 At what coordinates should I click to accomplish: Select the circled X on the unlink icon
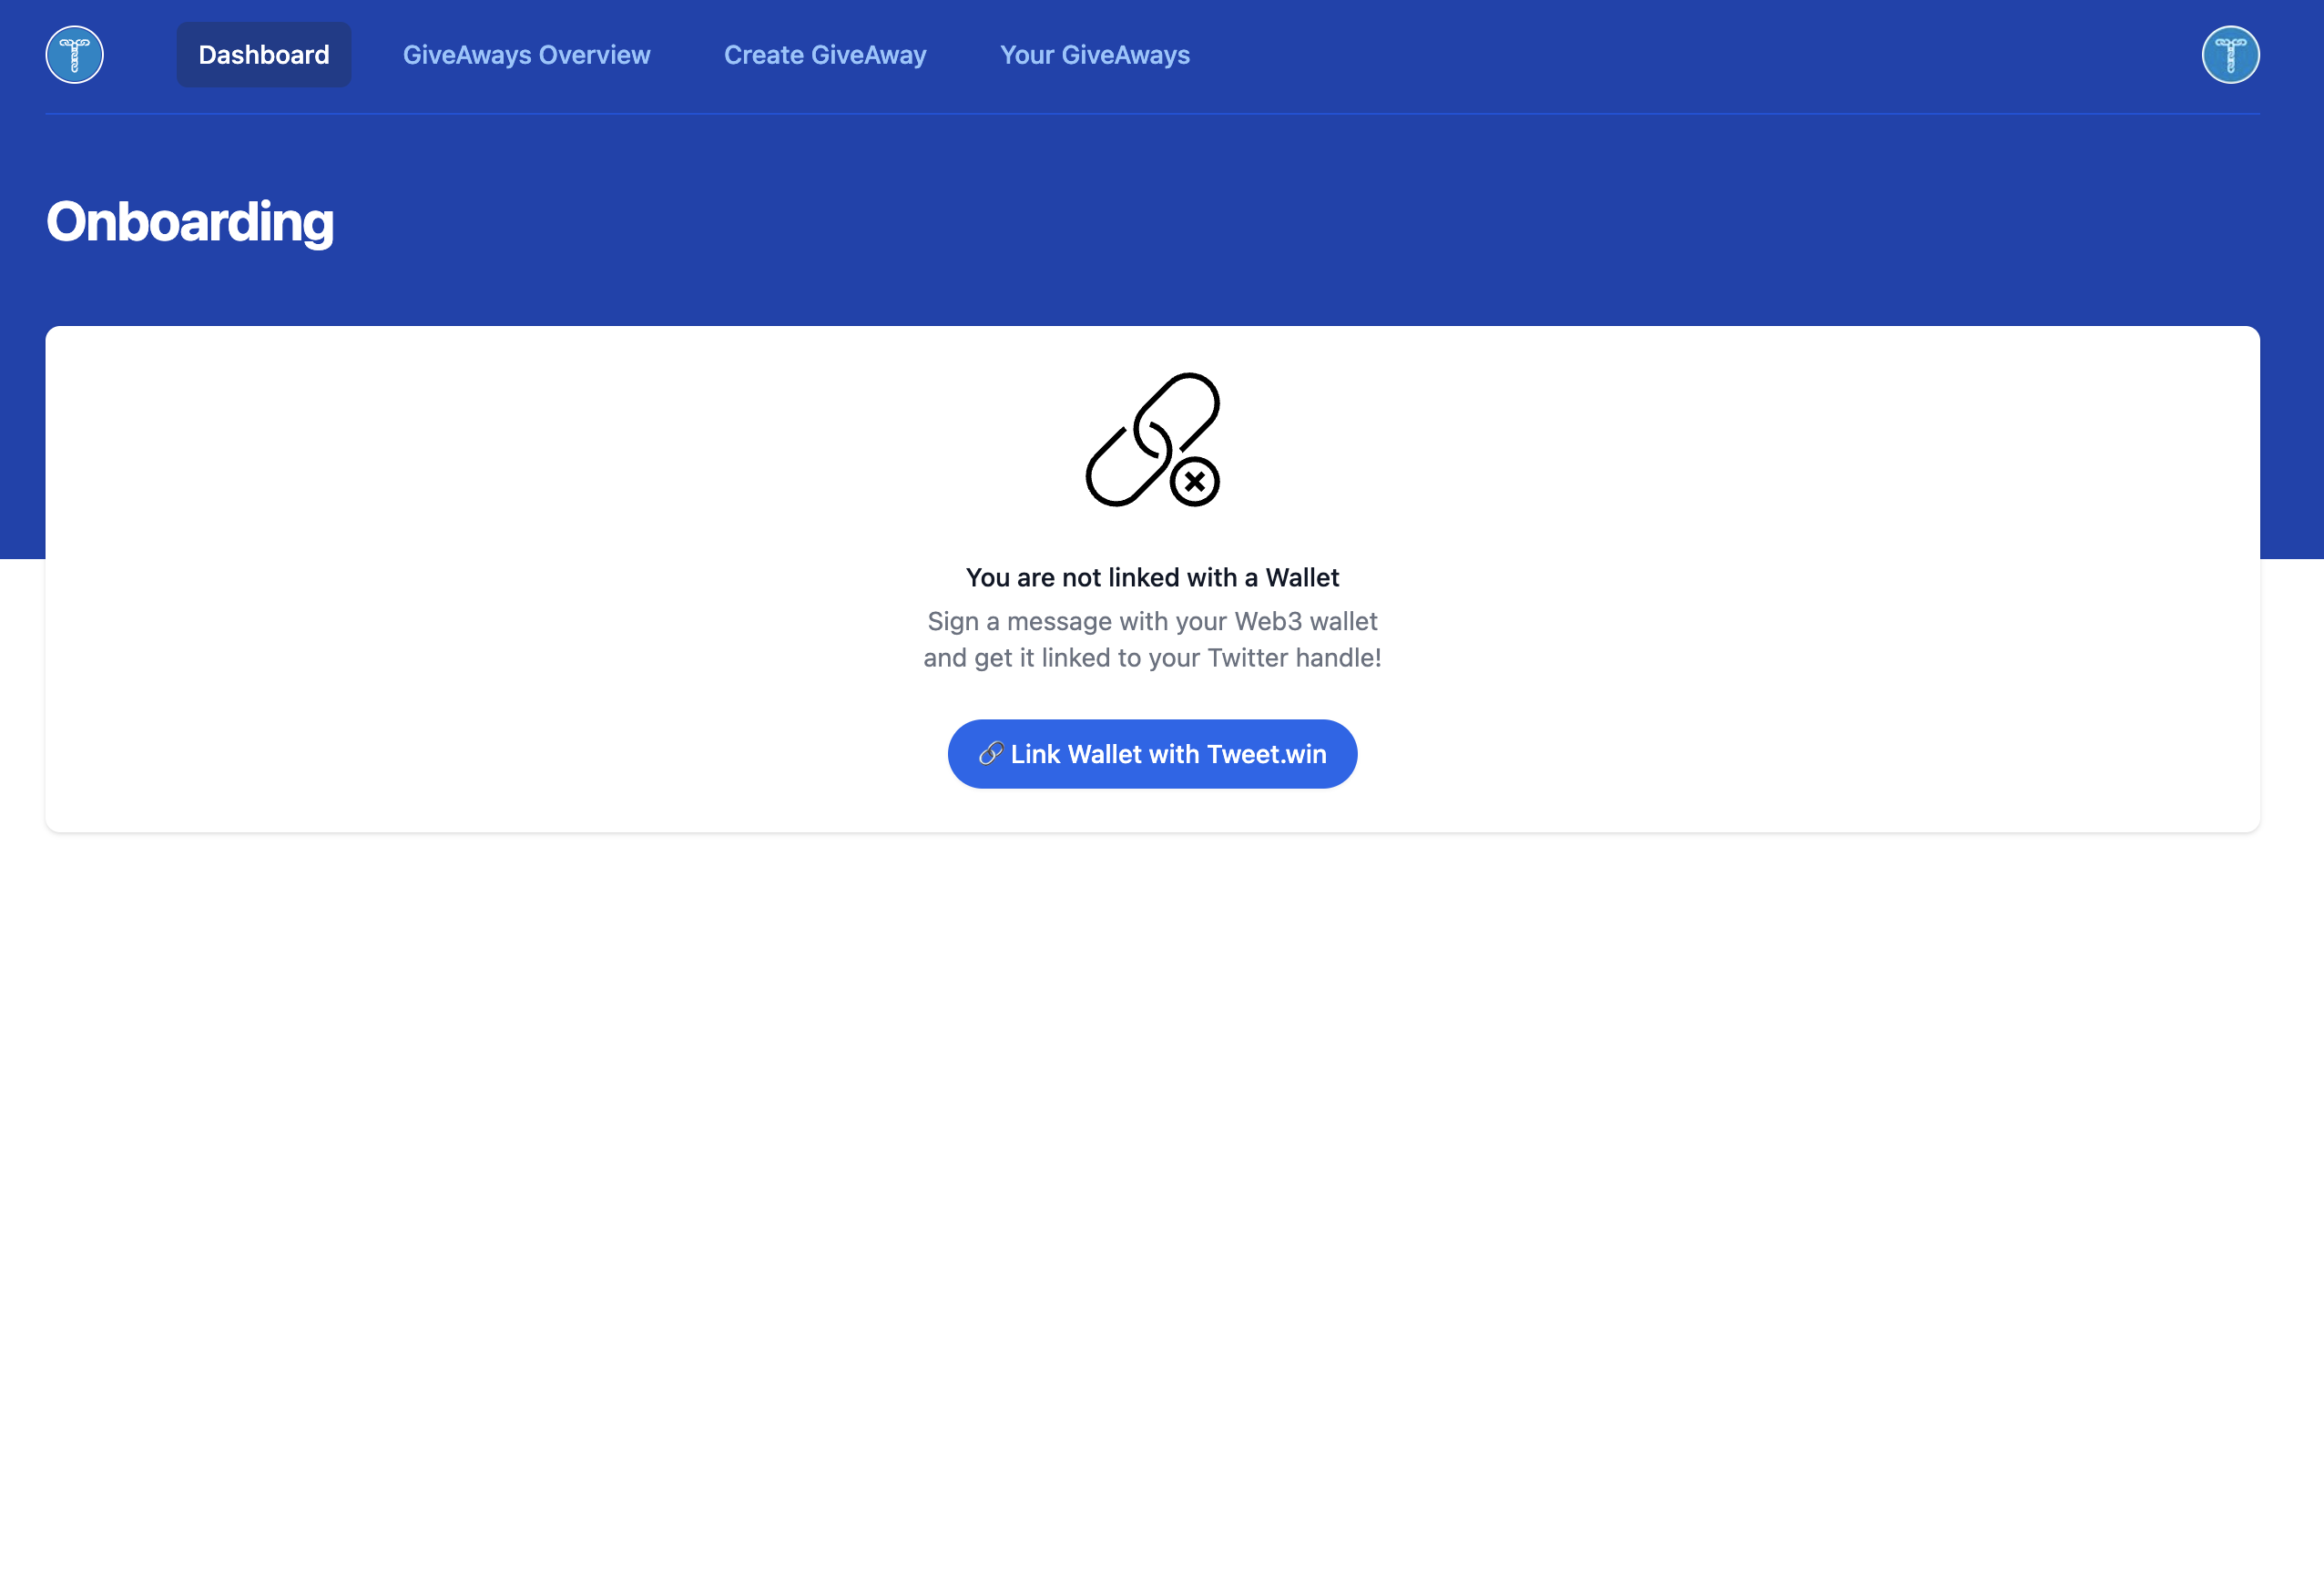(1194, 482)
